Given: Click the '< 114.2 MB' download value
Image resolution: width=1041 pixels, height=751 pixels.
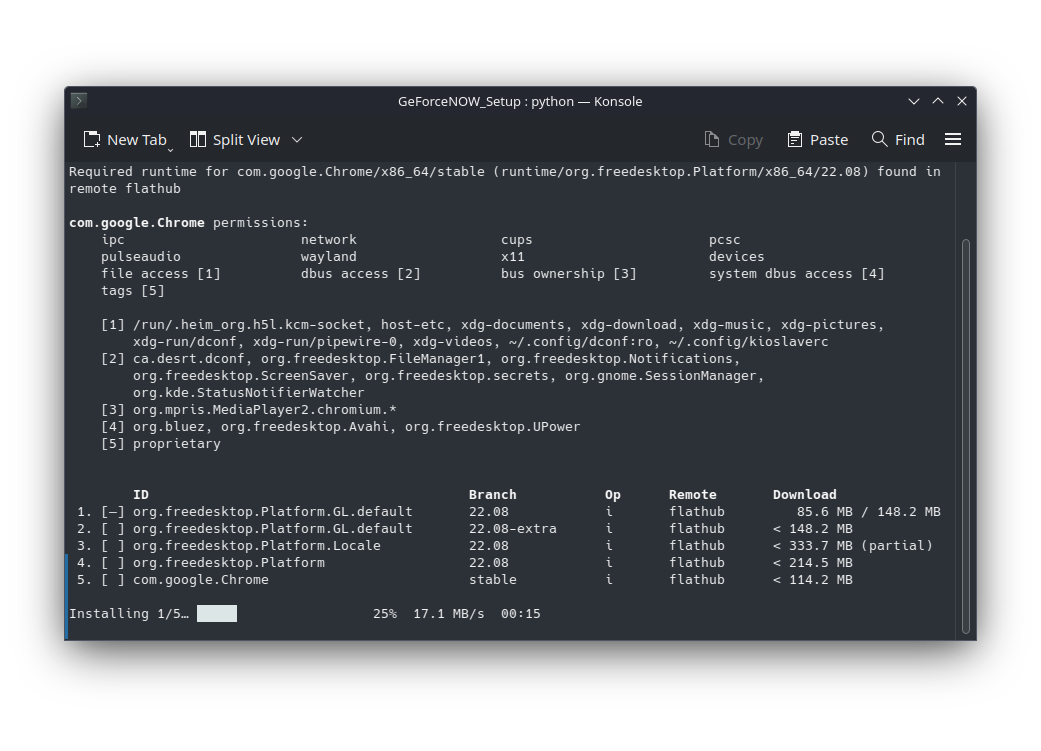Looking at the screenshot, I should [x=813, y=580].
